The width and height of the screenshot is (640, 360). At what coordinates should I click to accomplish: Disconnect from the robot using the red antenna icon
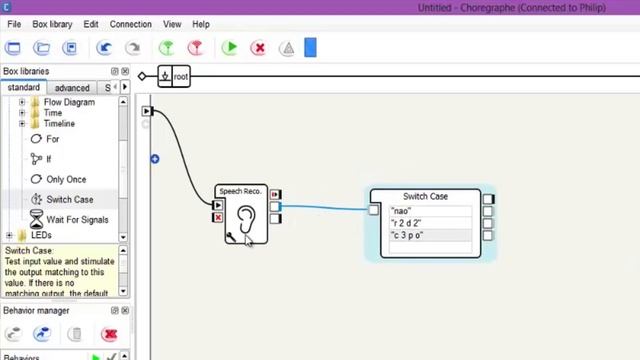(196, 48)
